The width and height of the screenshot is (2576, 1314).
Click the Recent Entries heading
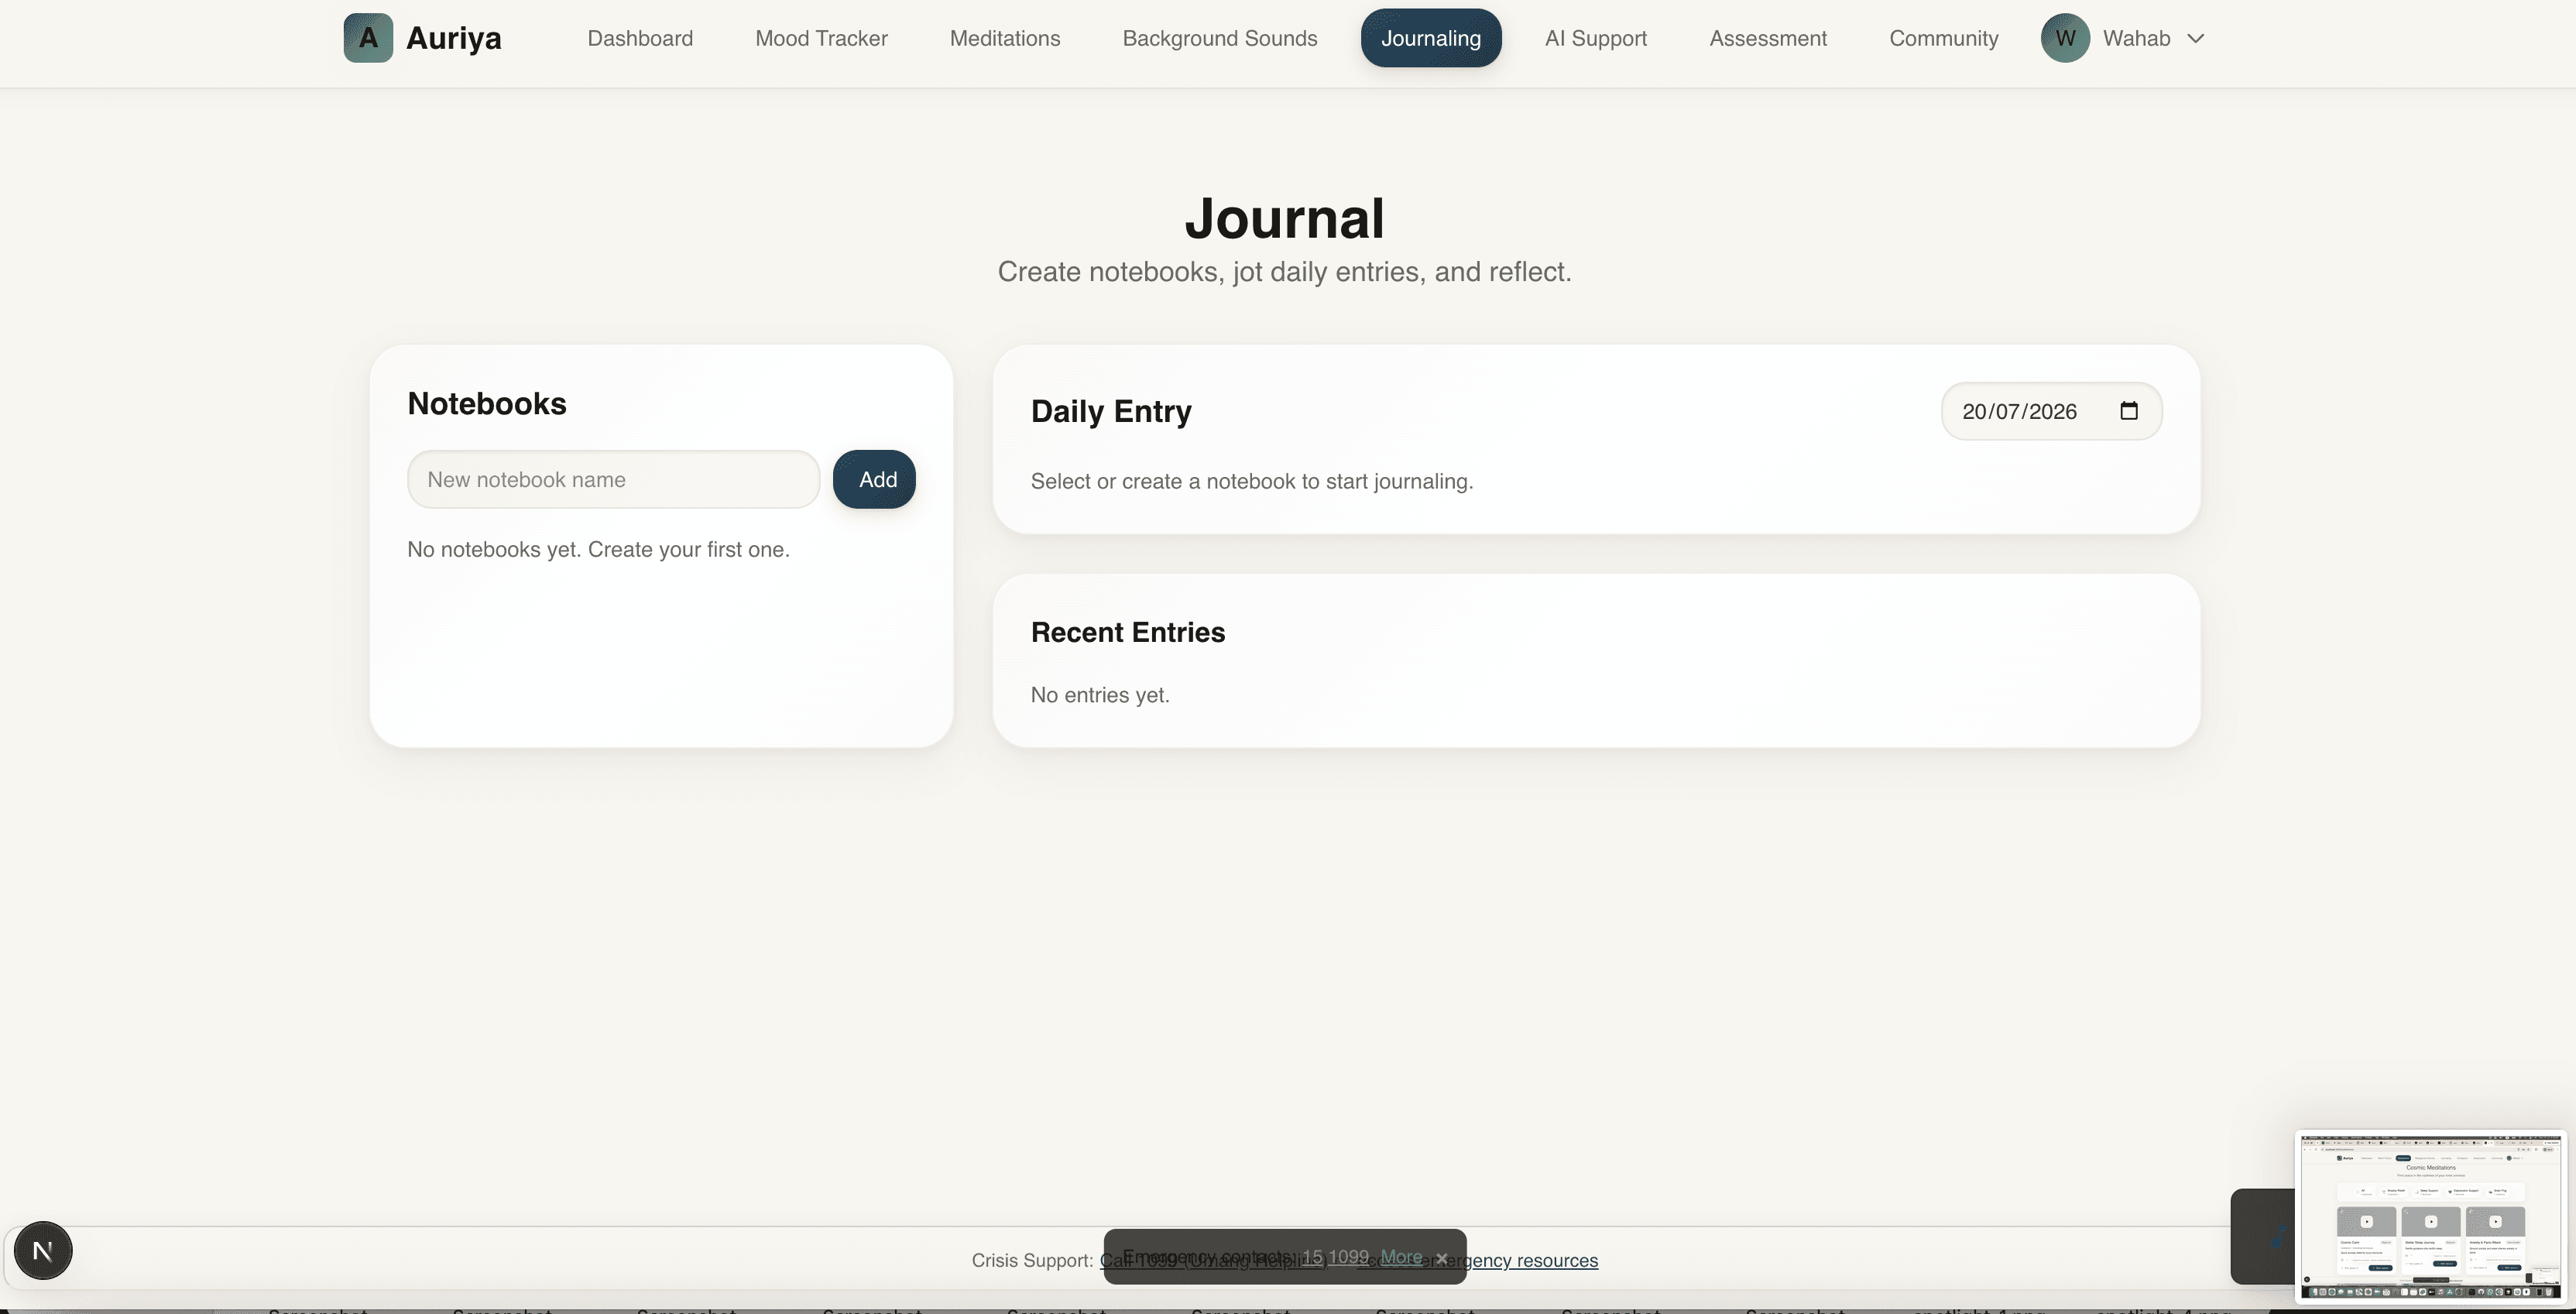click(x=1128, y=632)
